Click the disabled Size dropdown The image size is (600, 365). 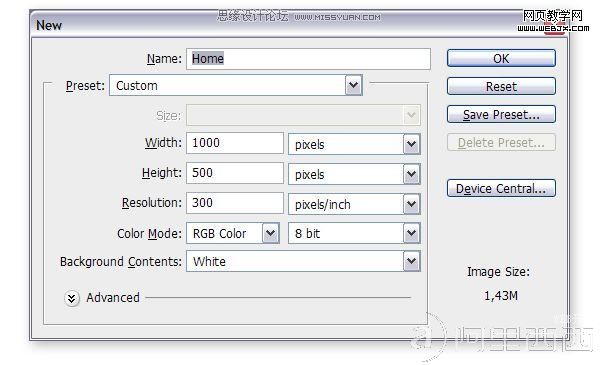303,115
